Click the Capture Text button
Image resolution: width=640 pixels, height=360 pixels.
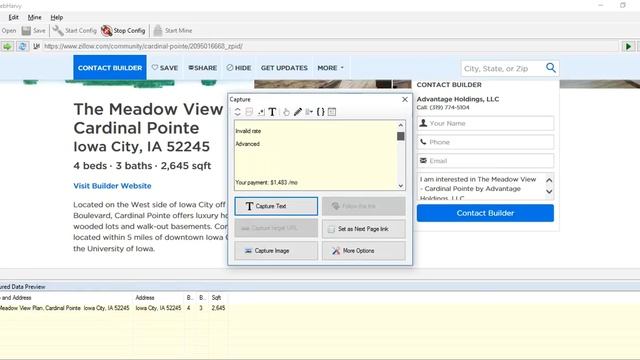click(x=276, y=206)
